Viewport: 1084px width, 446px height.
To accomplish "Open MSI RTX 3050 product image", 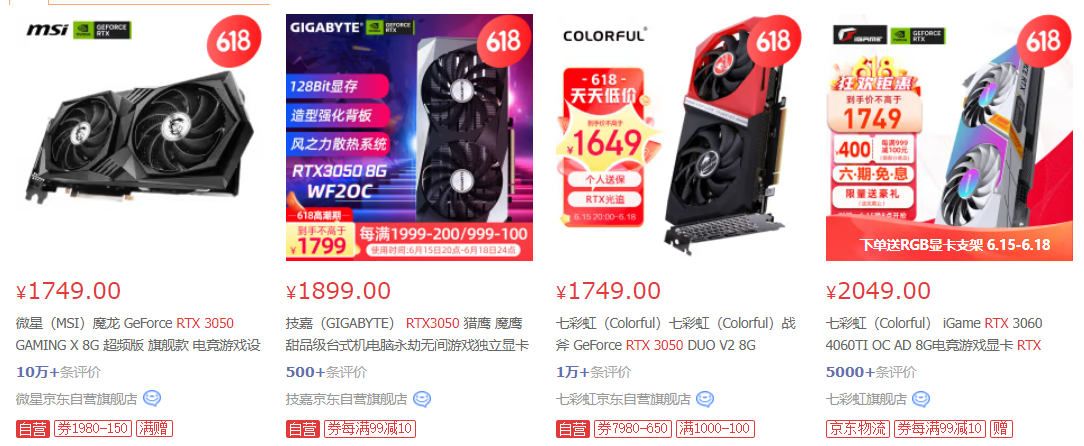I will (139, 137).
